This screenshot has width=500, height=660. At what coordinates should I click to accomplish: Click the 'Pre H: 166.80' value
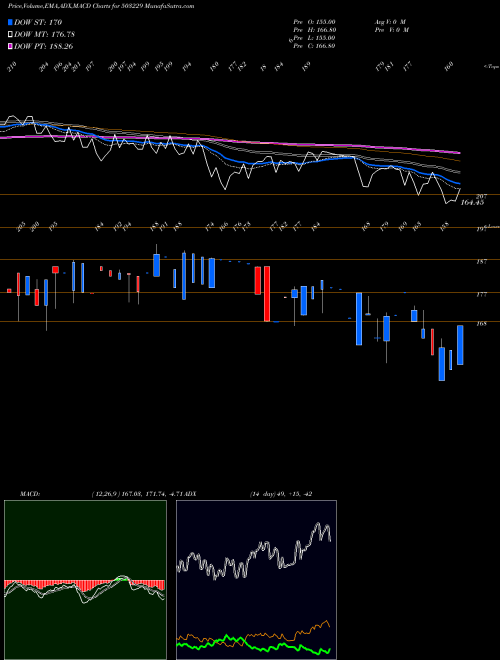point(314,30)
